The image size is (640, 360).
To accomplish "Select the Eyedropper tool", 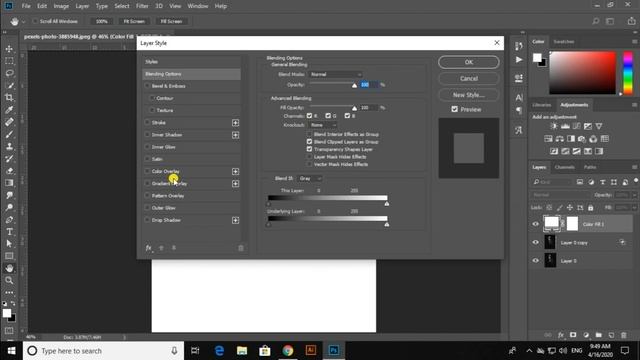I will tap(9, 110).
